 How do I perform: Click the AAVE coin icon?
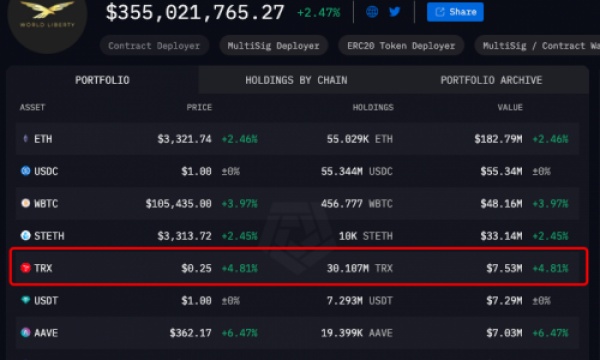coord(26,332)
